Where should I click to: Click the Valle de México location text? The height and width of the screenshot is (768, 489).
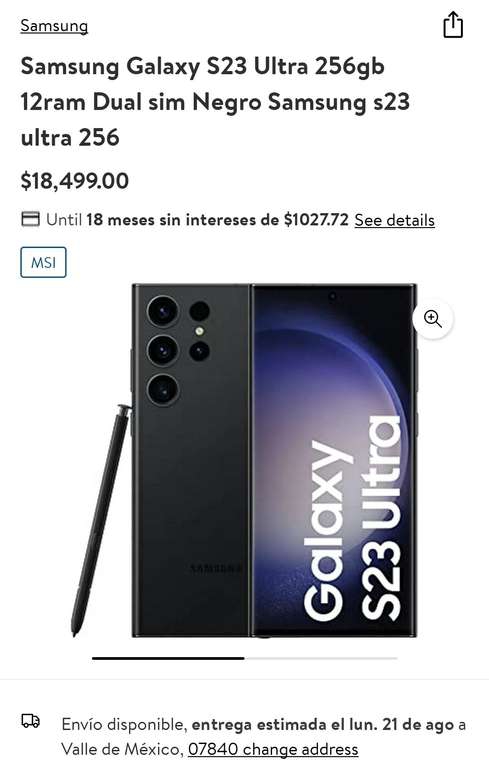[122, 749]
